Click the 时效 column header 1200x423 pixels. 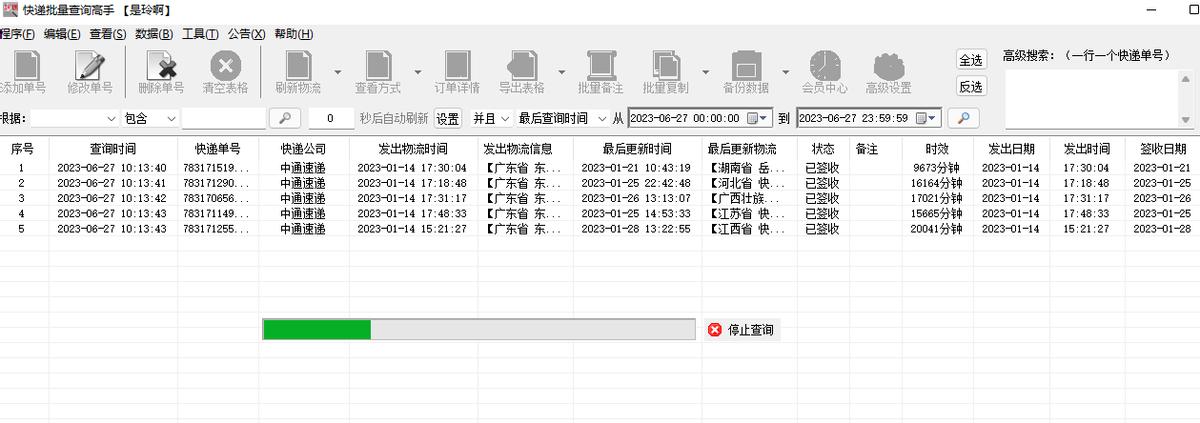pos(937,148)
